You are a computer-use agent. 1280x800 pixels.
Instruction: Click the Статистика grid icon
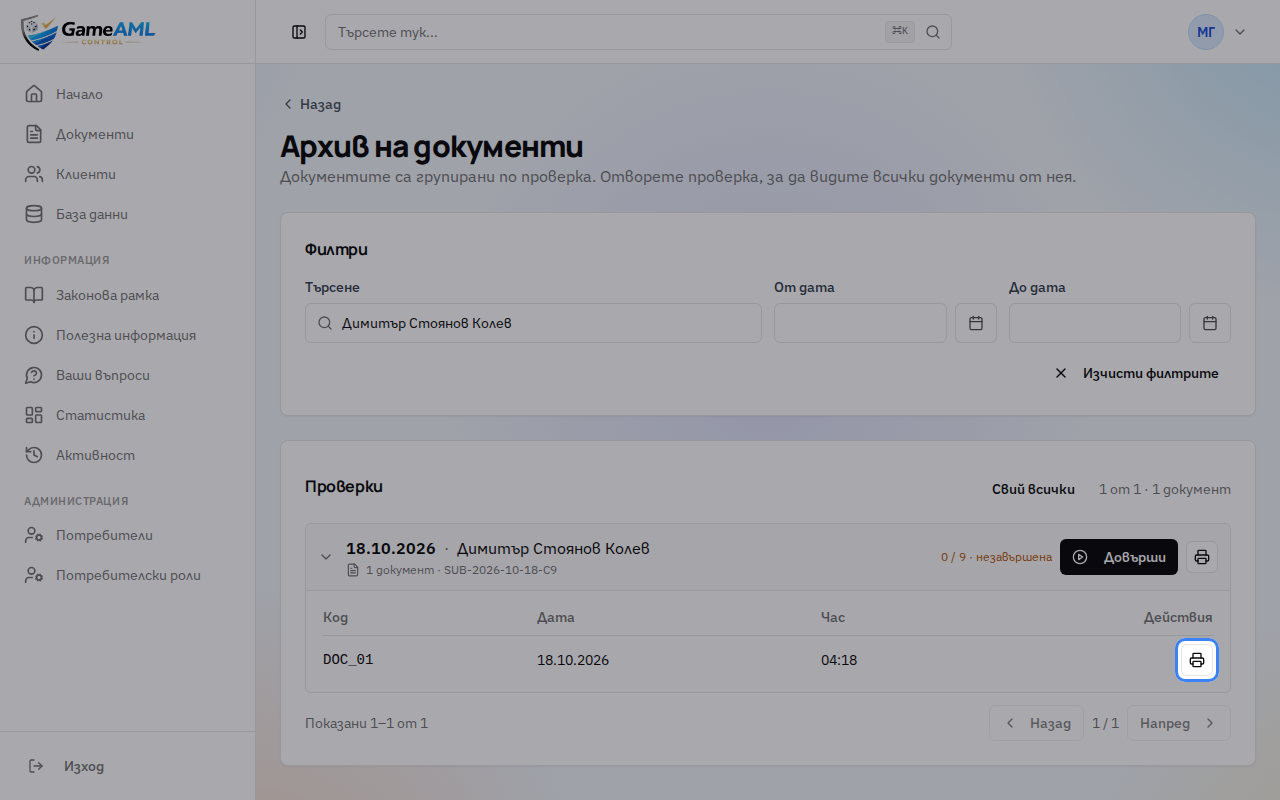pyautogui.click(x=34, y=415)
